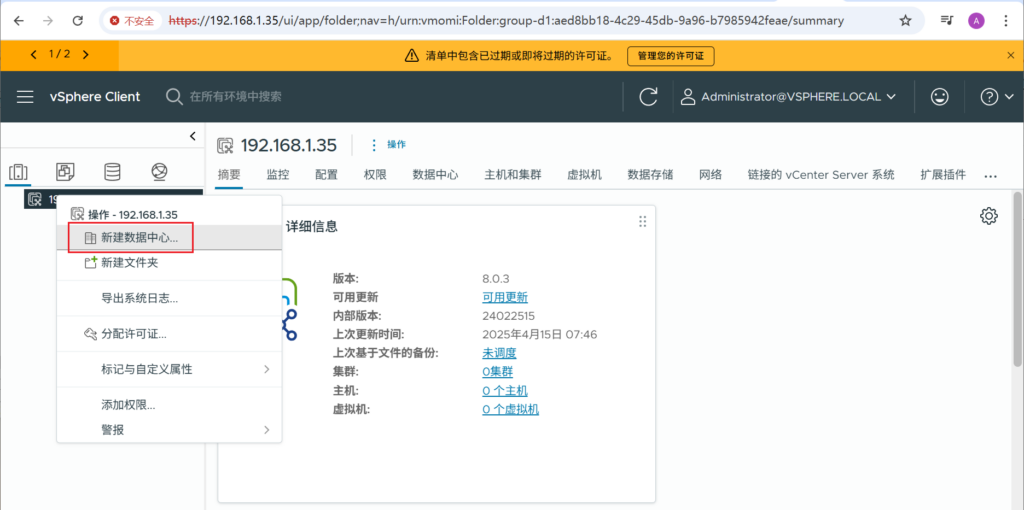Dismiss the license warning banner
Screen dimensions: 1024x510
pyautogui.click(x=1010, y=56)
